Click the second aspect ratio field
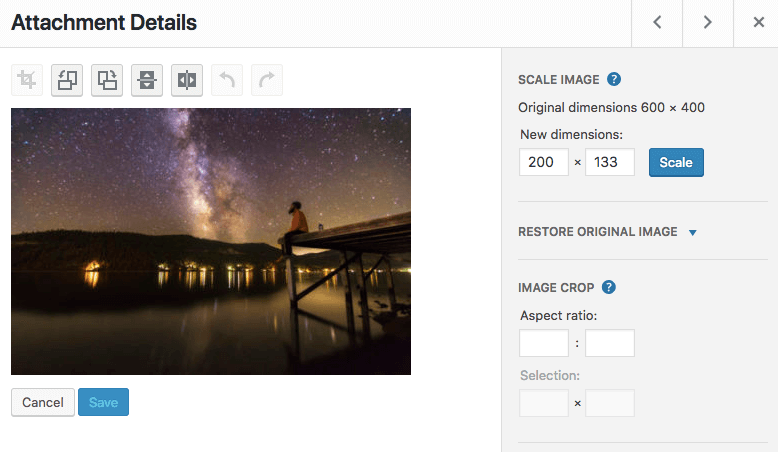The height and width of the screenshot is (452, 778). [610, 343]
